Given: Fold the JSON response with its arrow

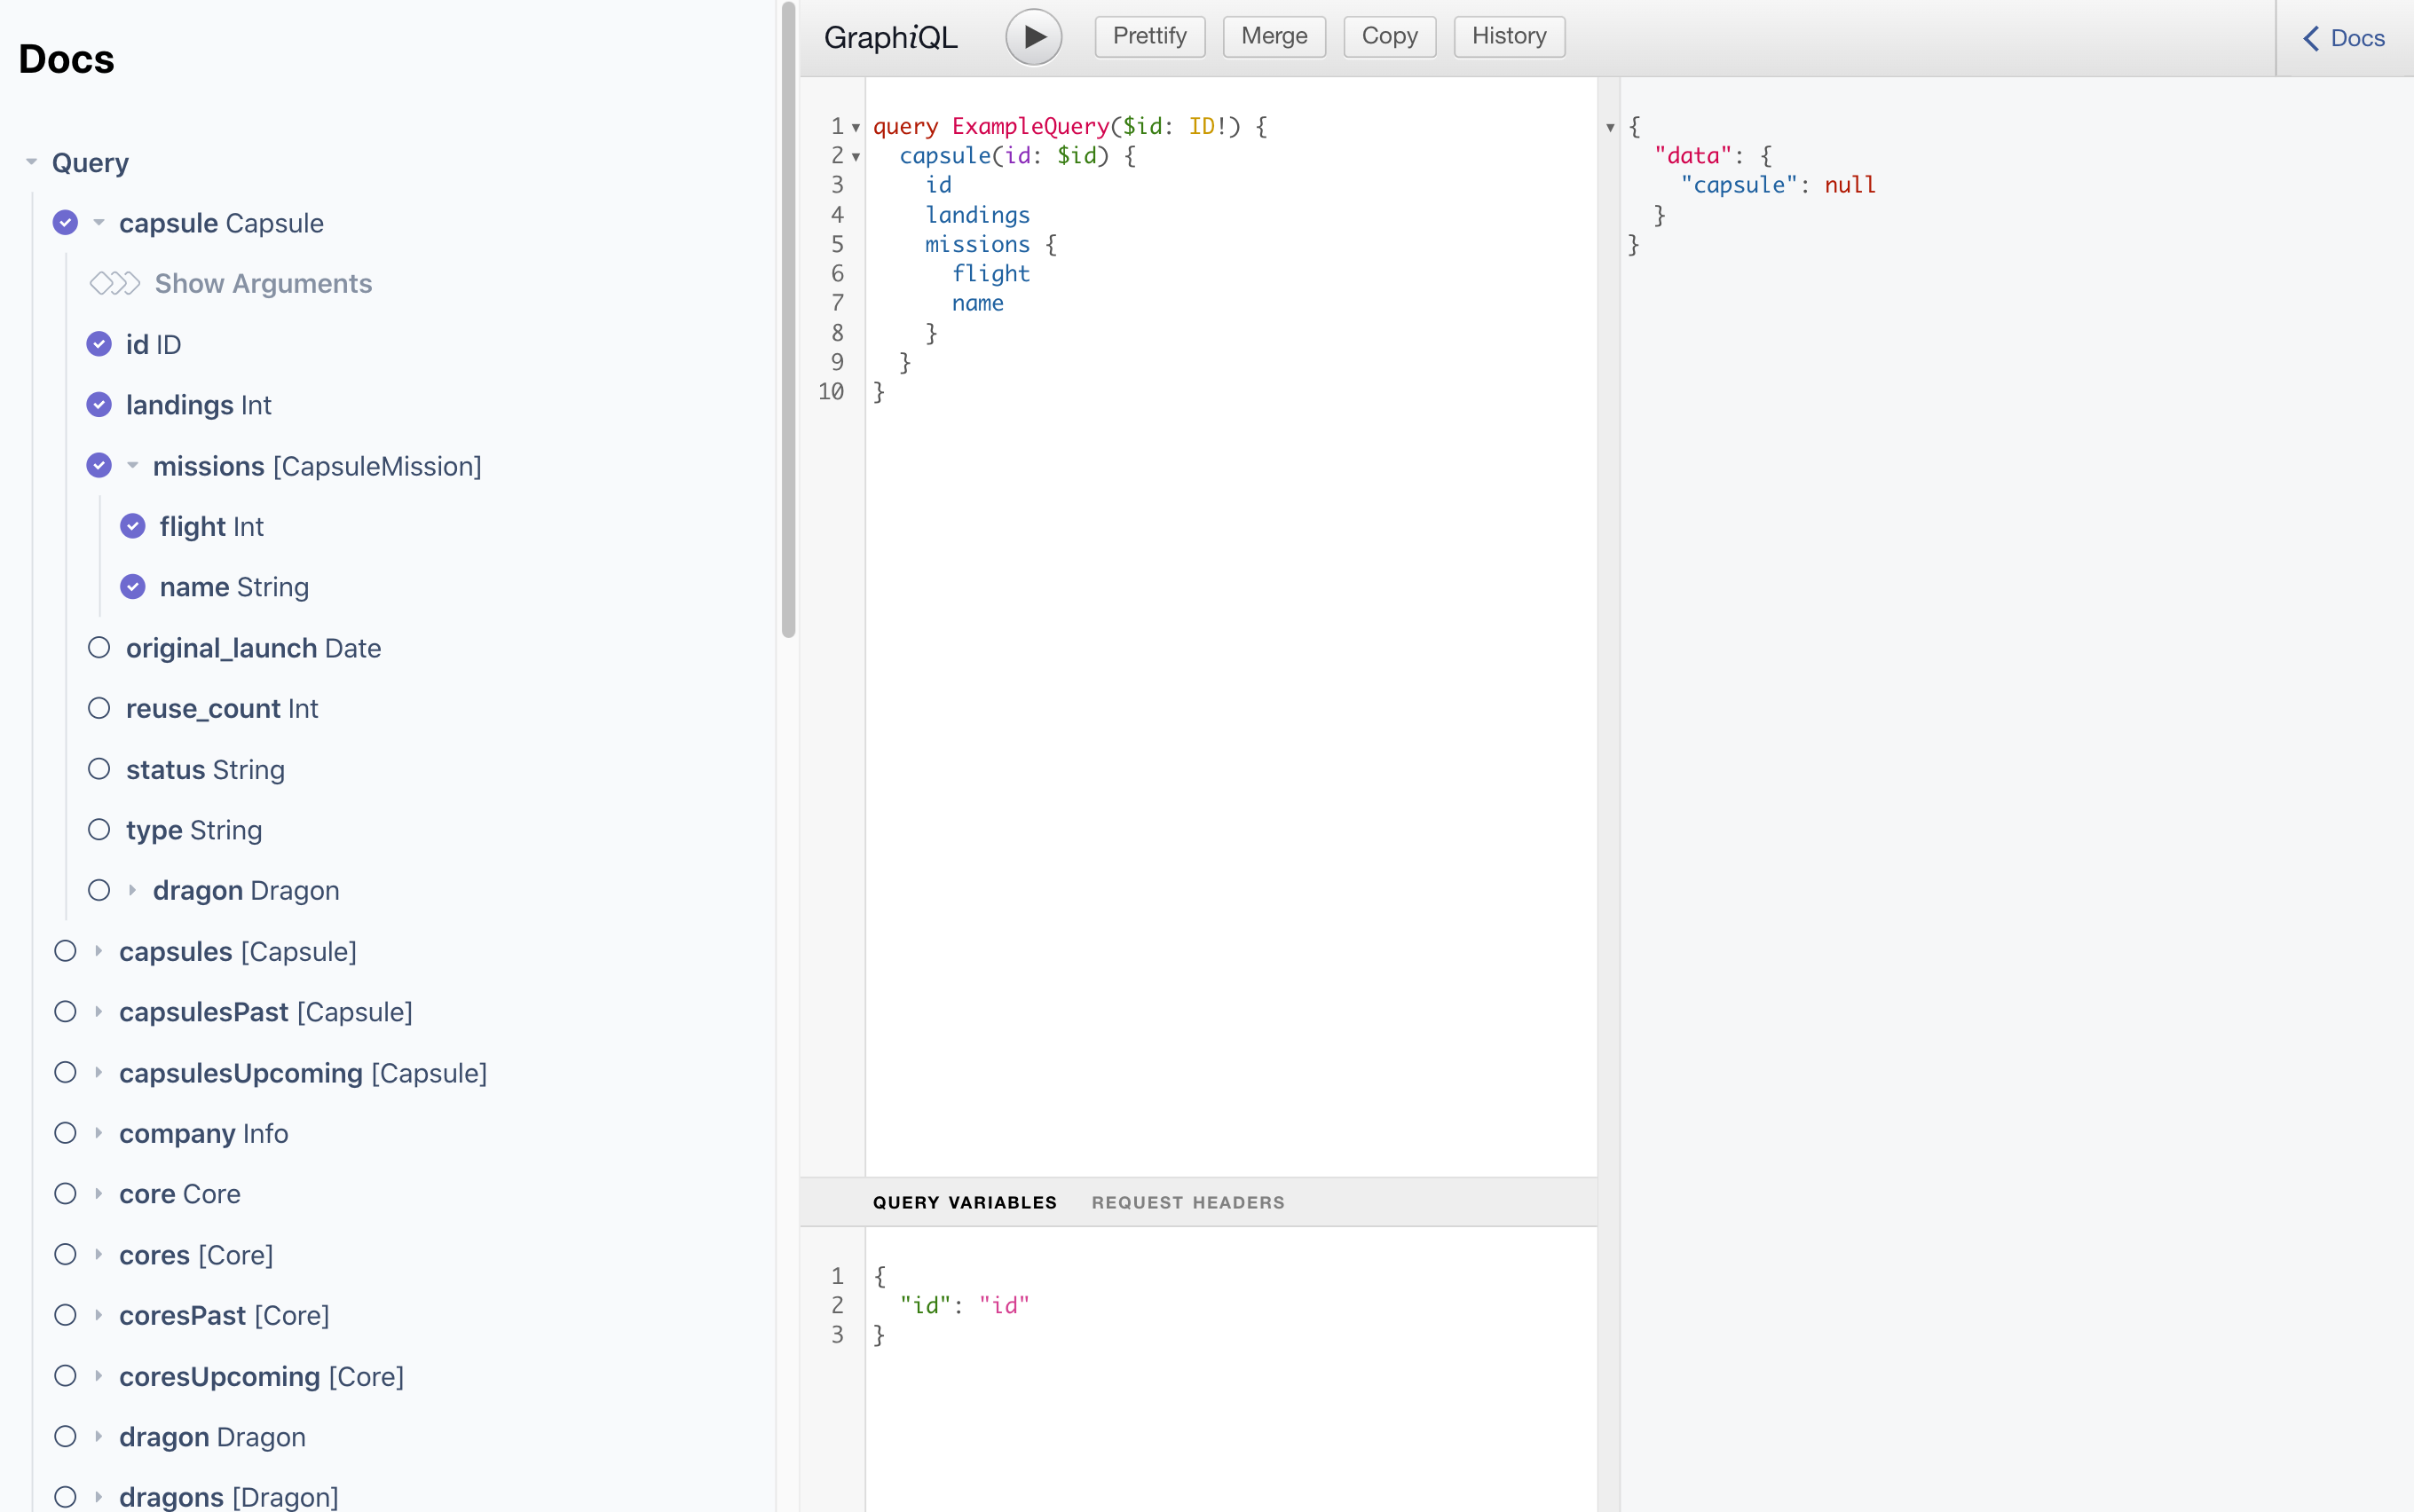Looking at the screenshot, I should 1610,128.
